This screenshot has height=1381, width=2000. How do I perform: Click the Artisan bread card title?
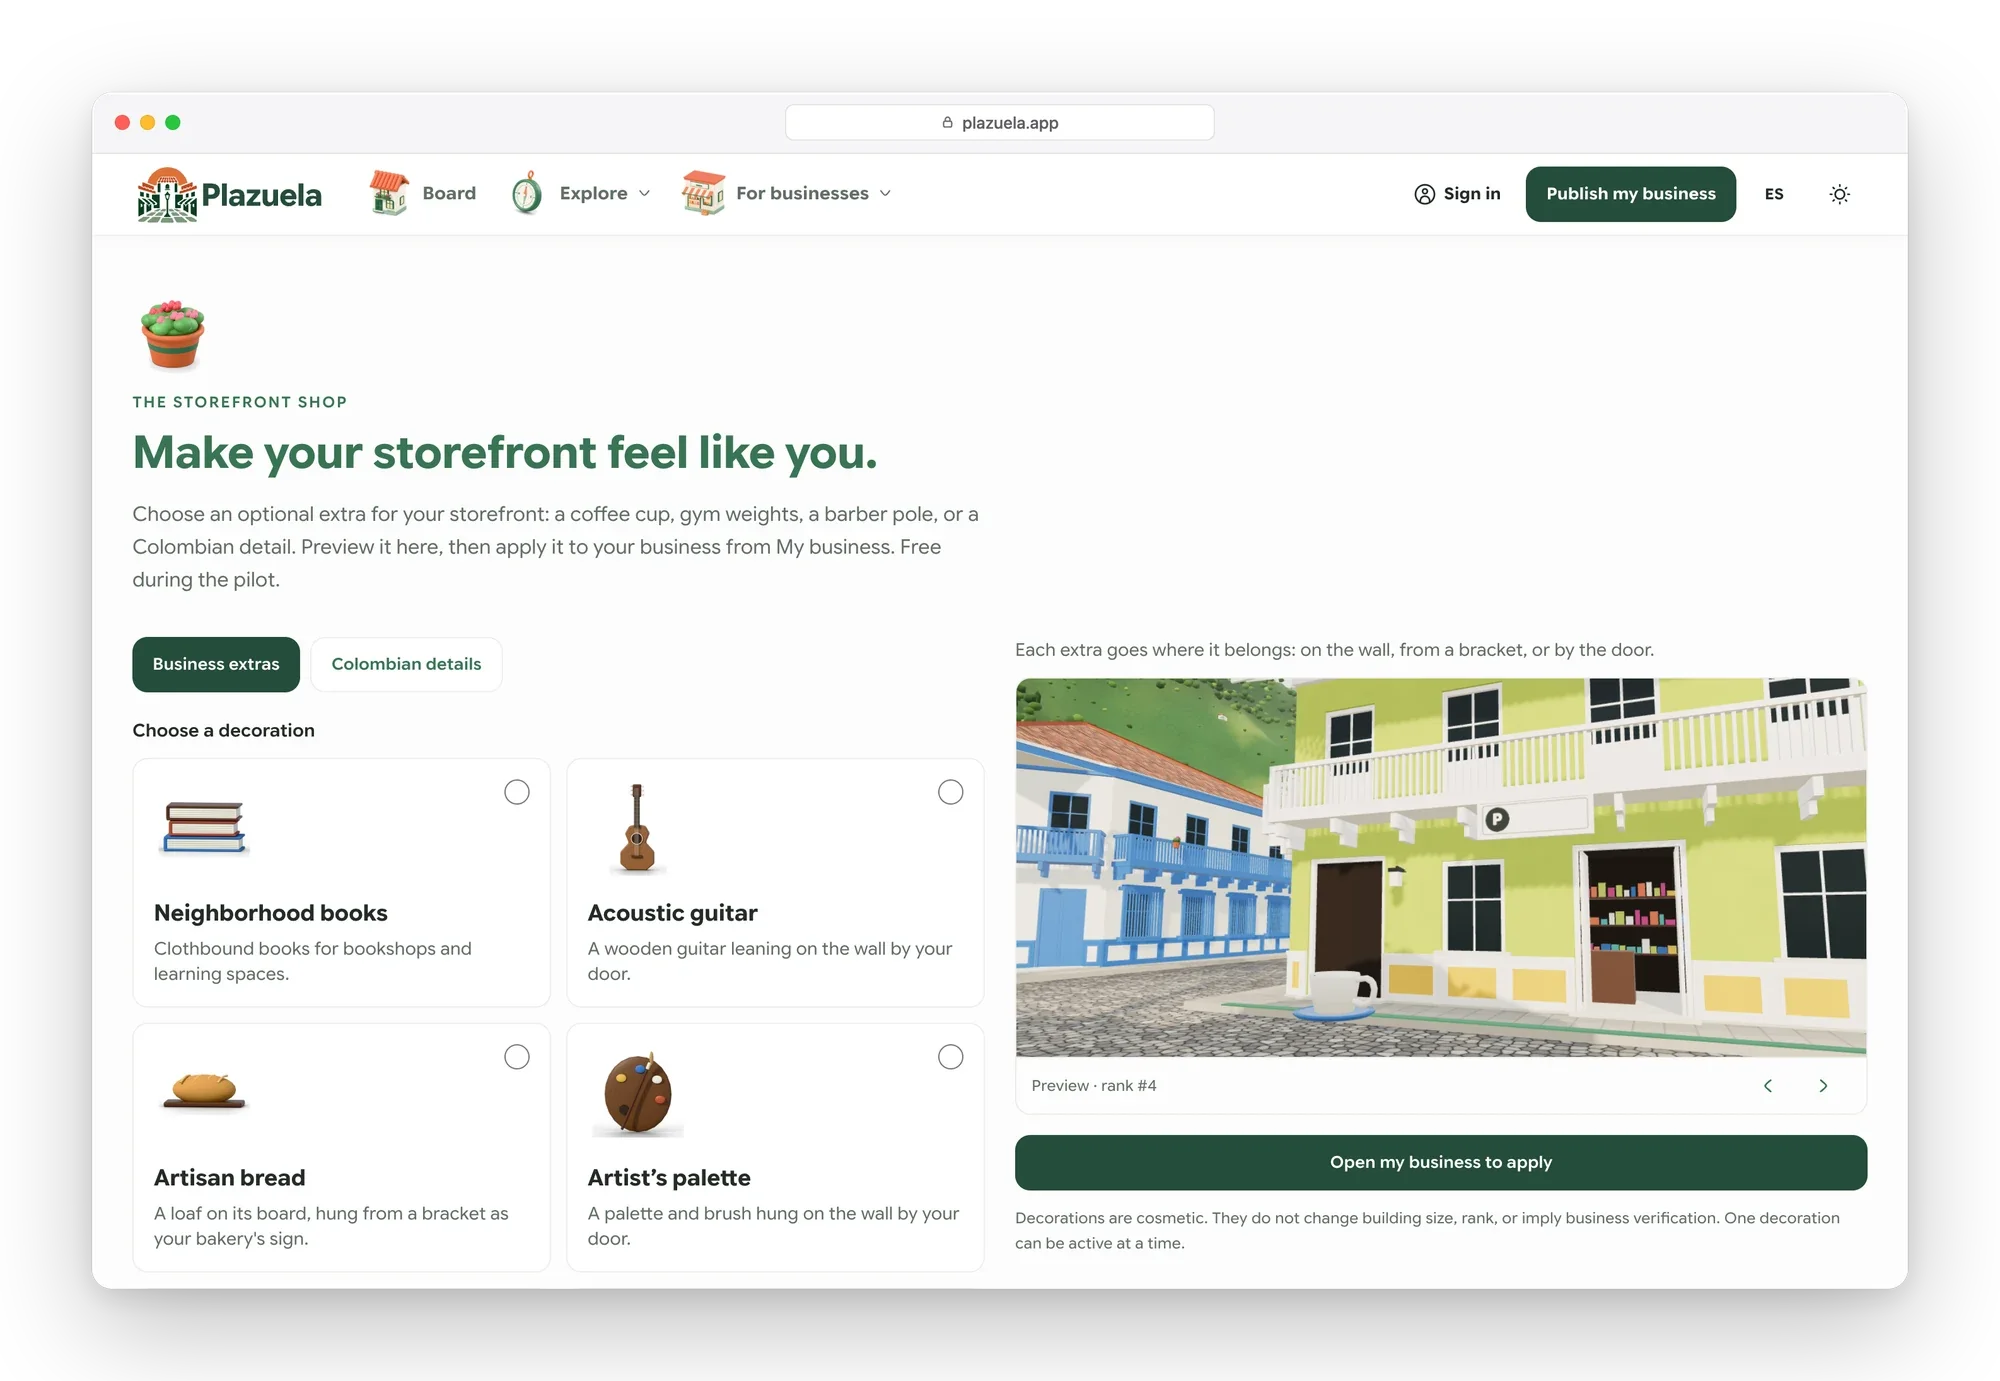(230, 1178)
